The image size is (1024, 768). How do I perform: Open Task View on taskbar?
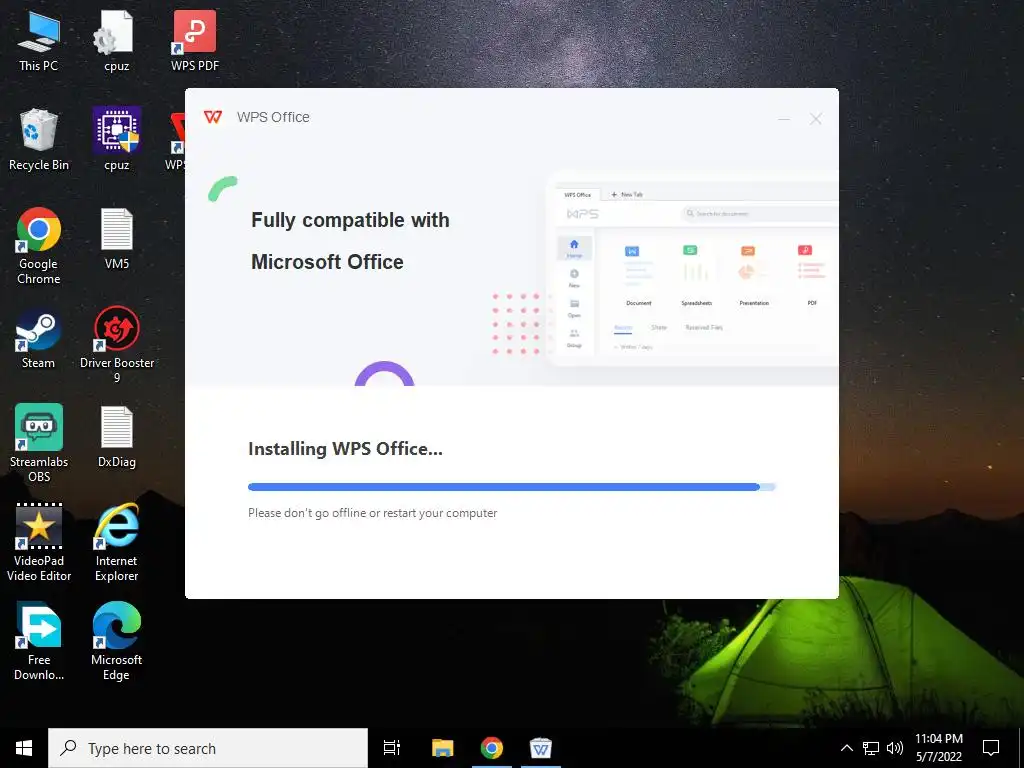coord(392,748)
